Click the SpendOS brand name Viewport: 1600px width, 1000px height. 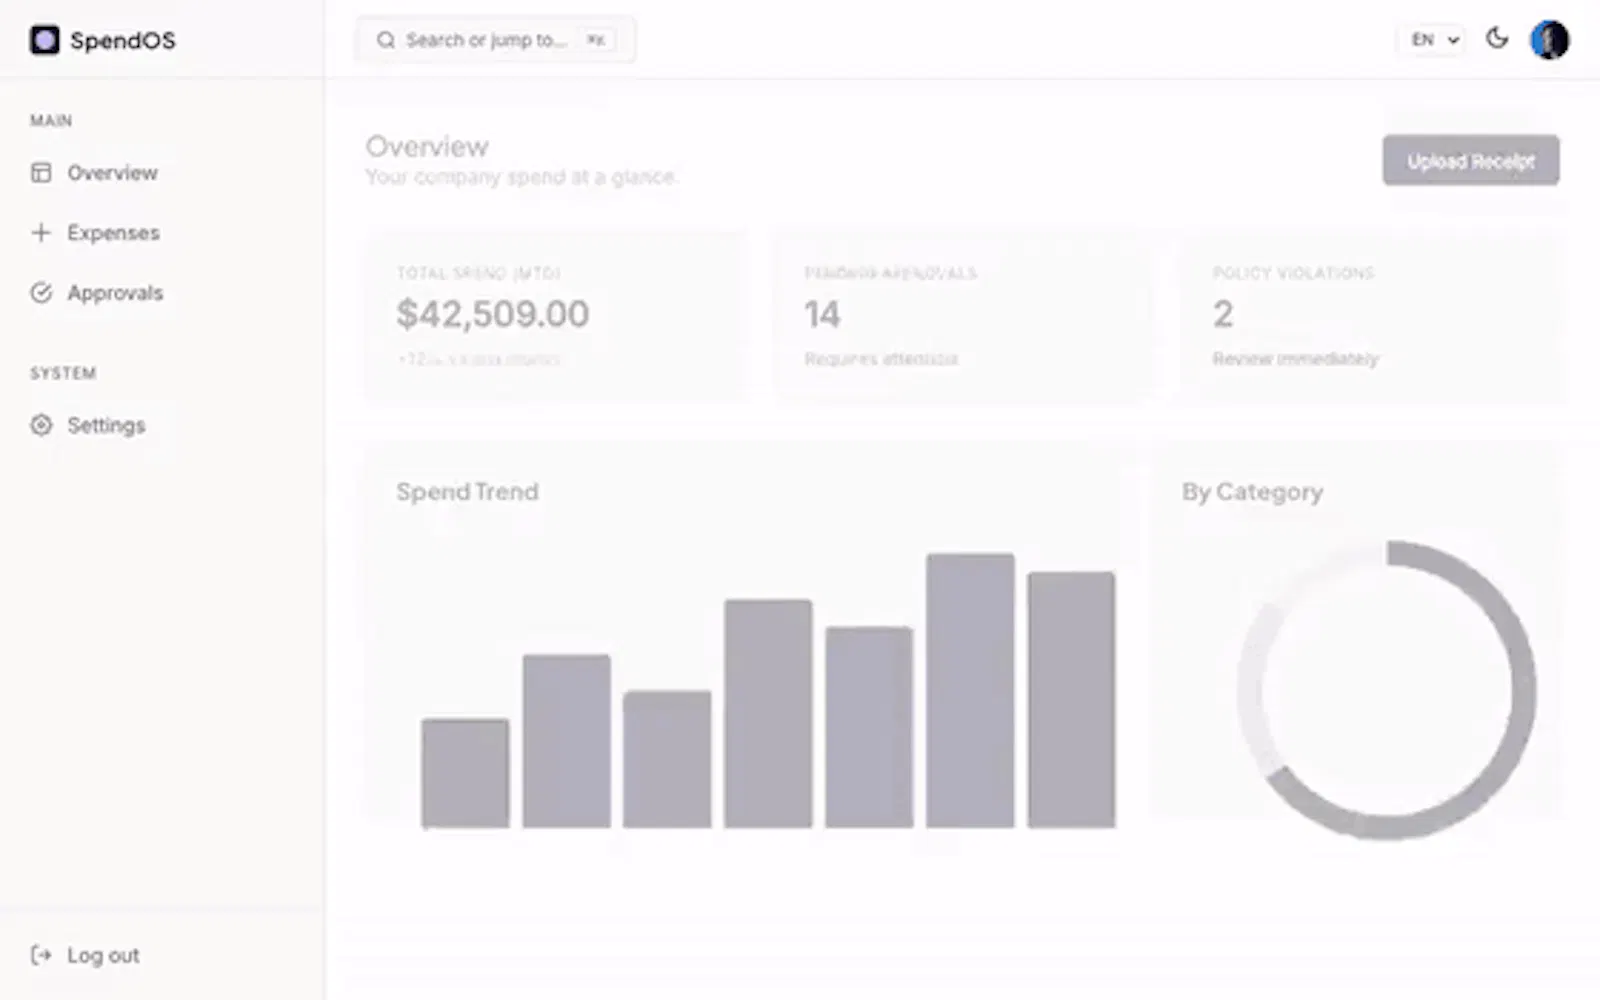[x=123, y=41]
